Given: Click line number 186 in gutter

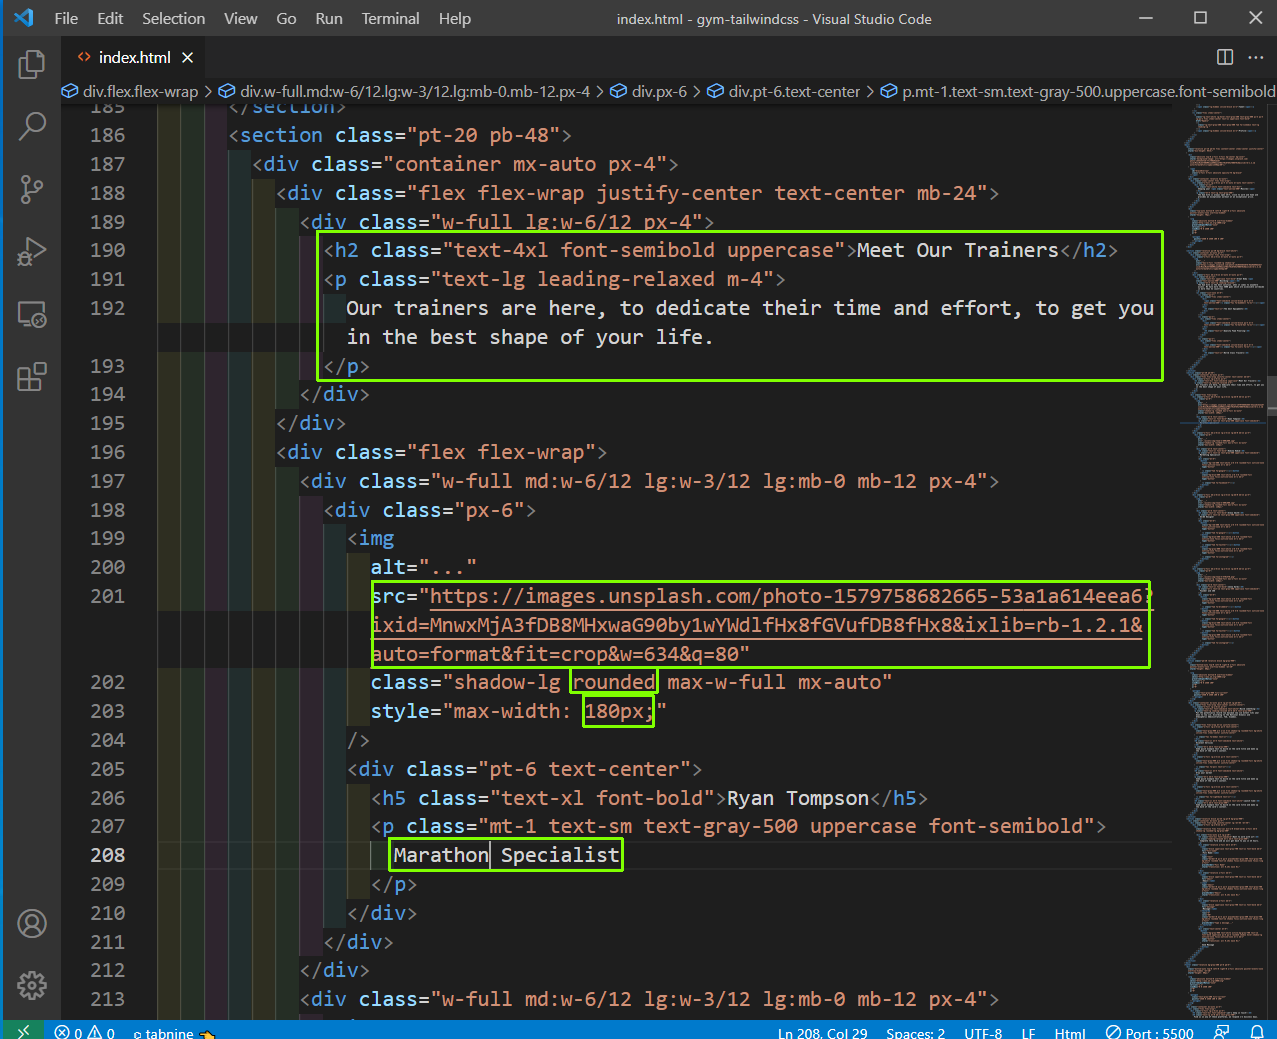Looking at the screenshot, I should point(108,135).
